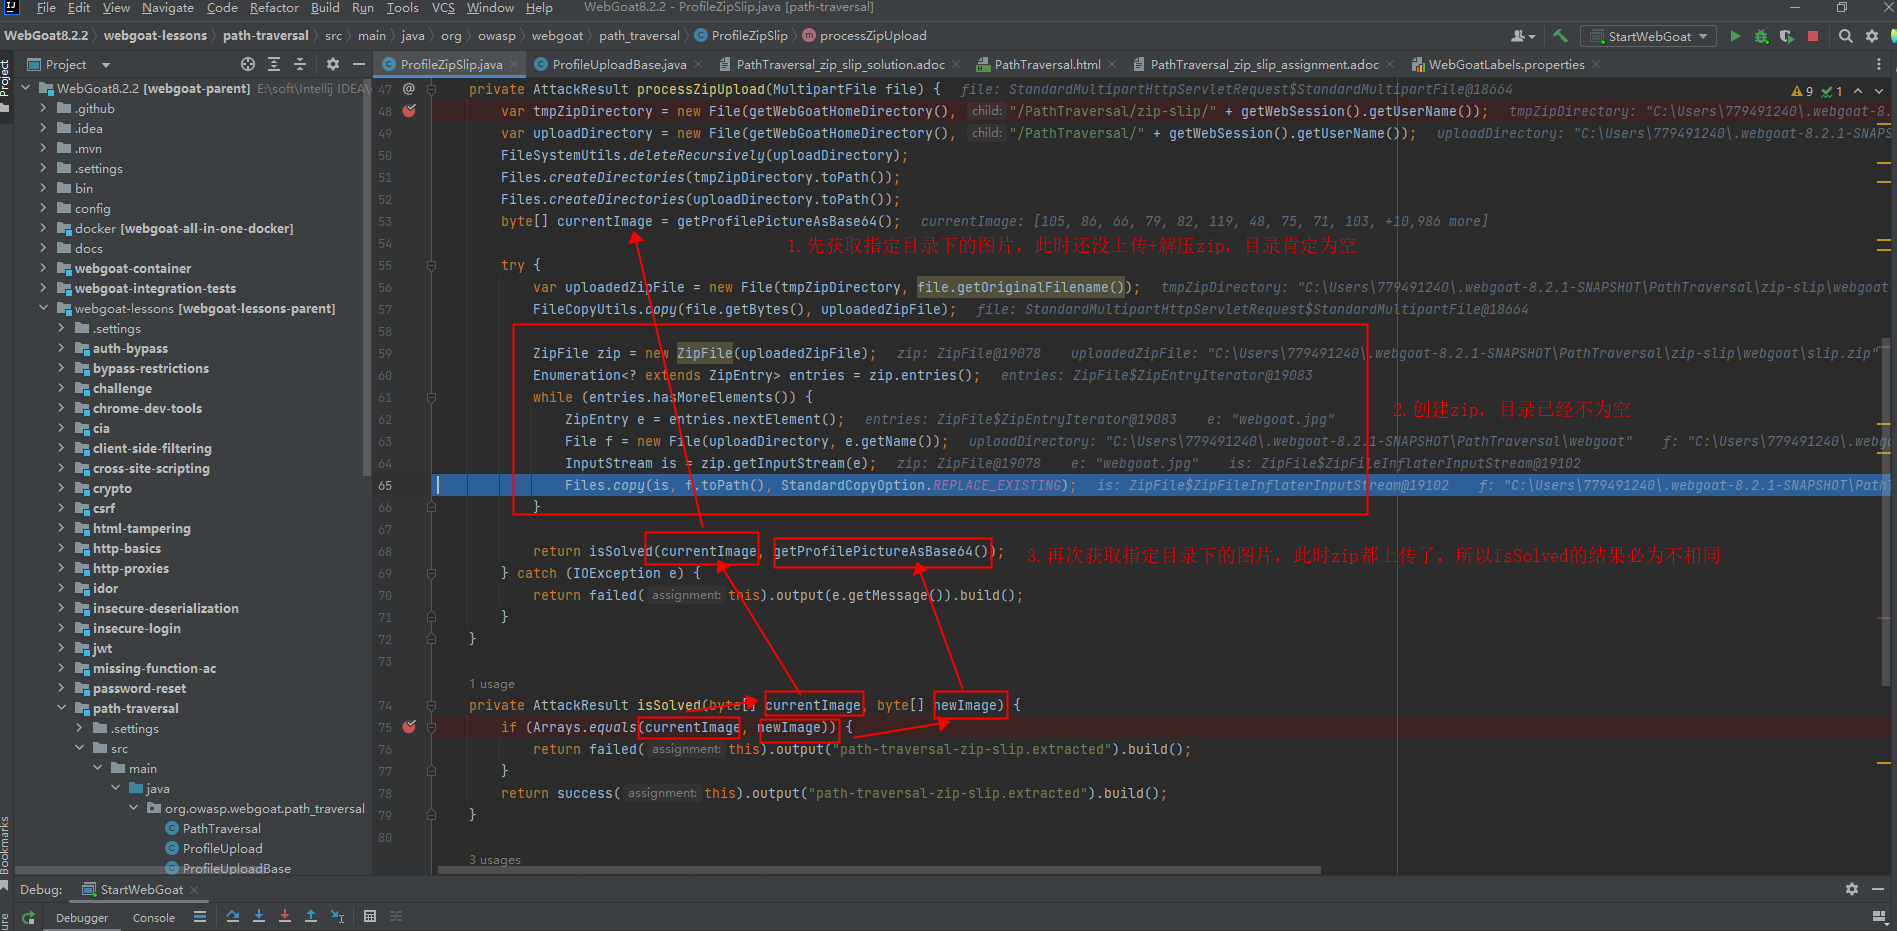
Task: Click Select Opened File crosshair icon
Action: pos(248,64)
